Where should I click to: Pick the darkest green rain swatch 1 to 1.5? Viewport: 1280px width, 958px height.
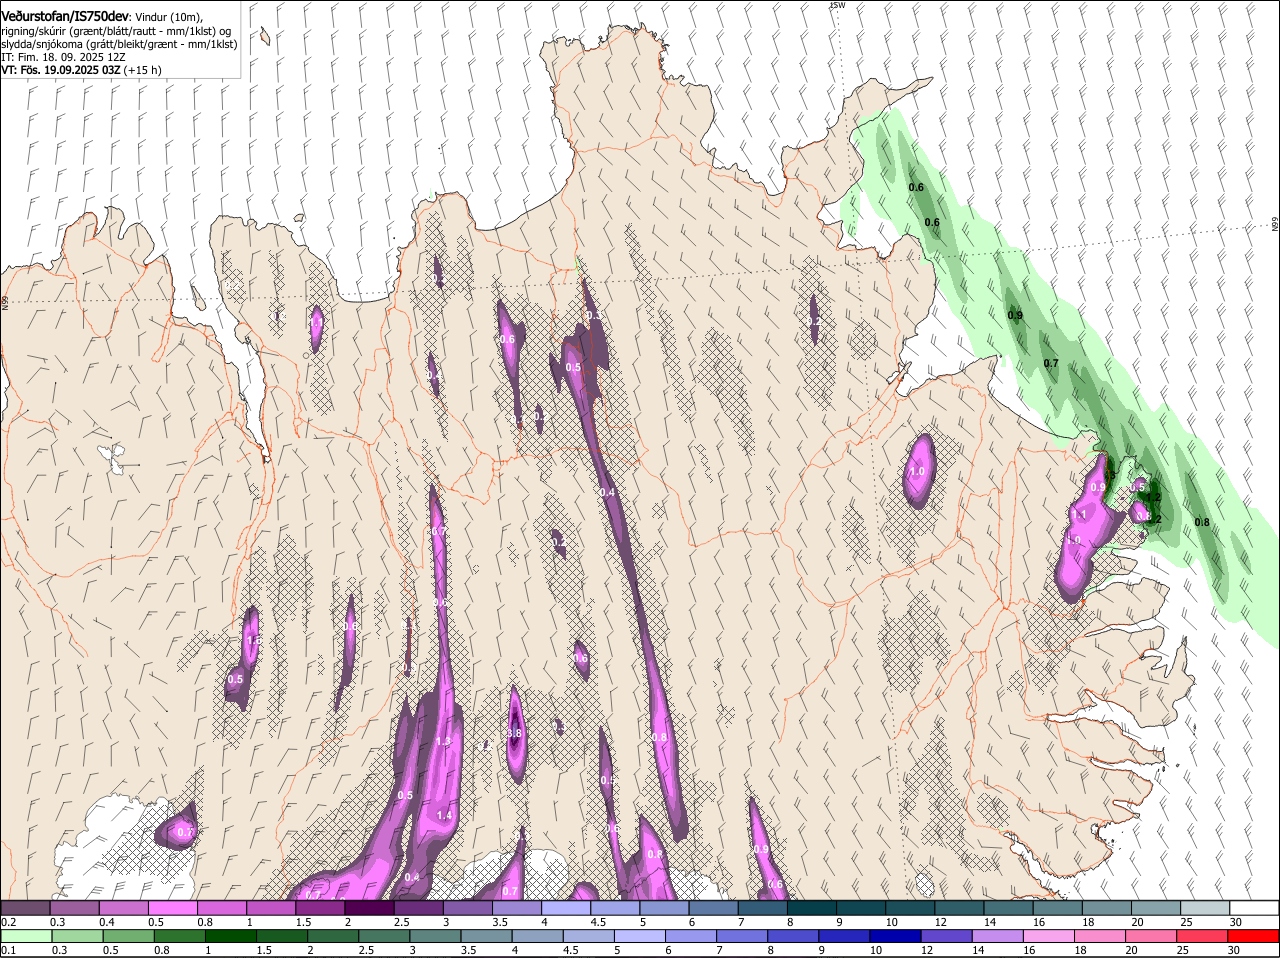click(231, 936)
